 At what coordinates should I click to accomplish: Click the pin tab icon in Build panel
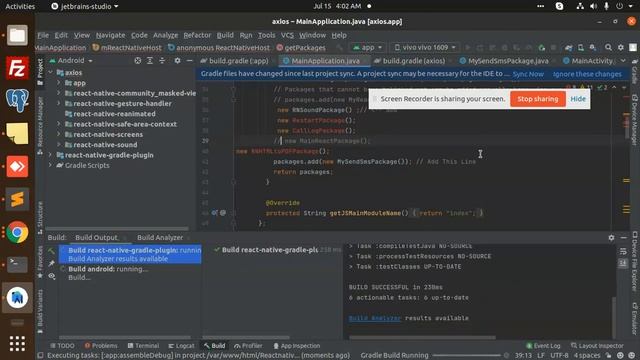(x=51, y=264)
